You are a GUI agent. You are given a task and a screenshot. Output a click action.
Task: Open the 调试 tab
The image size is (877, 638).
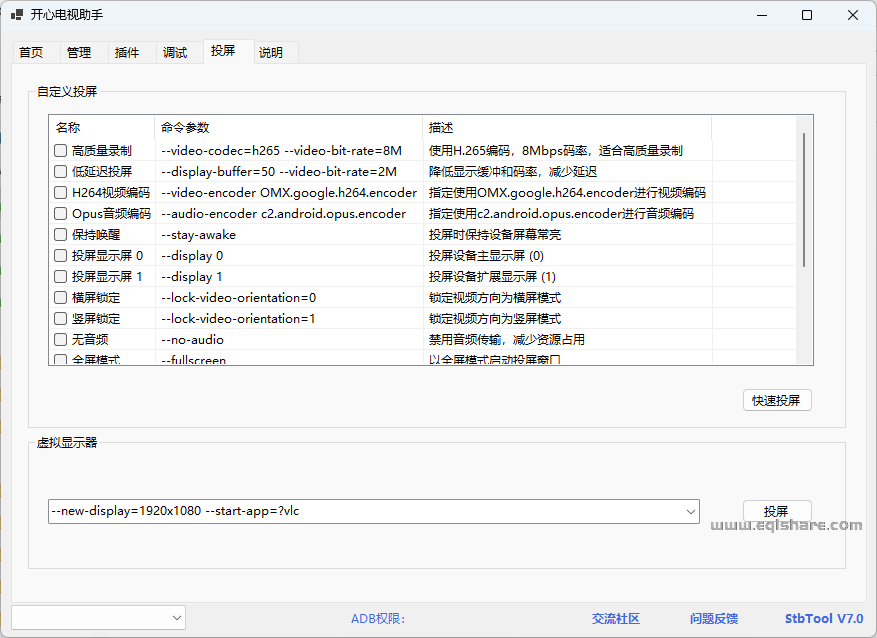[175, 51]
